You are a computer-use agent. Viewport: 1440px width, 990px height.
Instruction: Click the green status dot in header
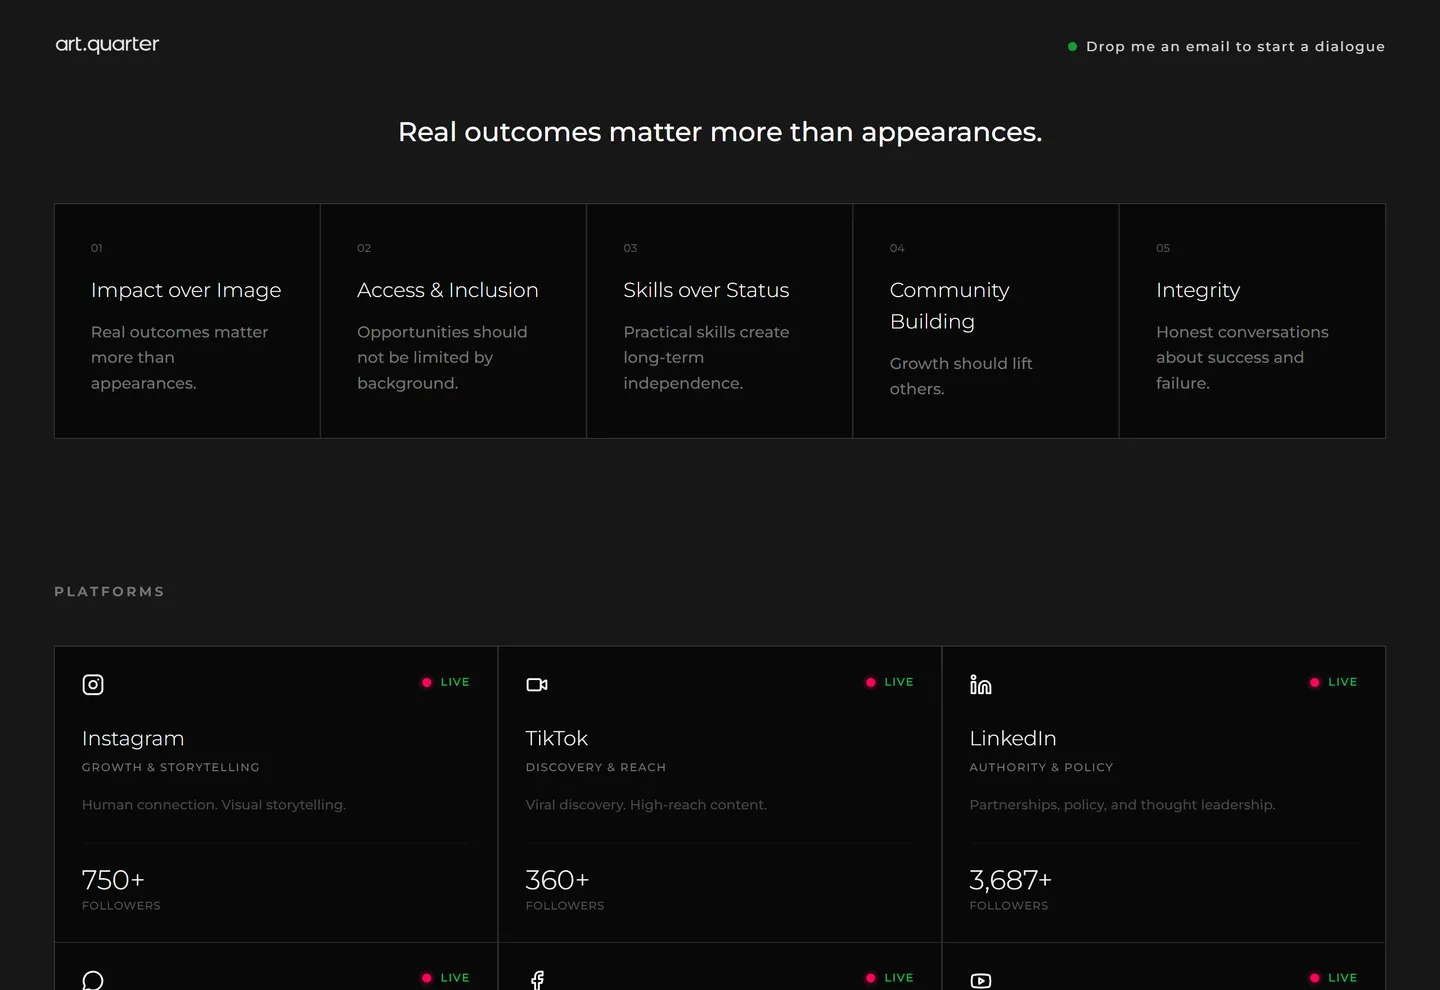1072,46
